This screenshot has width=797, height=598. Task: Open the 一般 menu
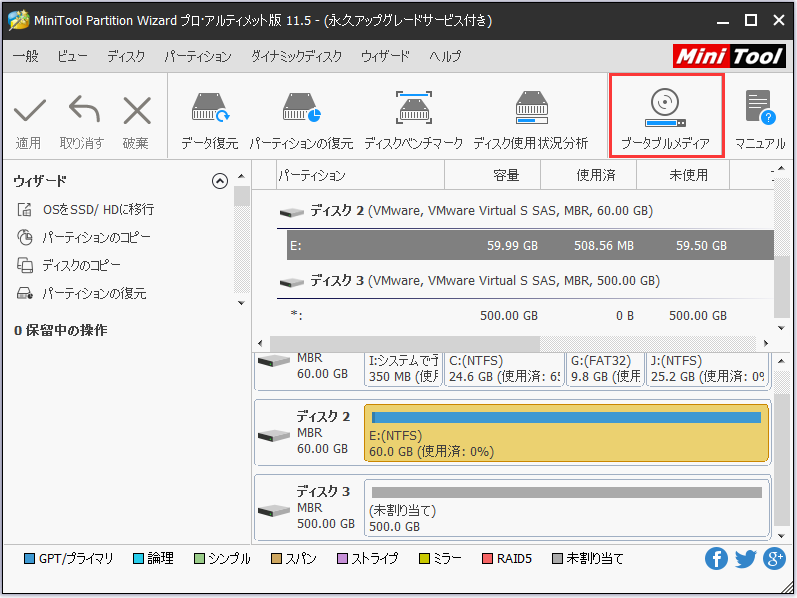[25, 56]
